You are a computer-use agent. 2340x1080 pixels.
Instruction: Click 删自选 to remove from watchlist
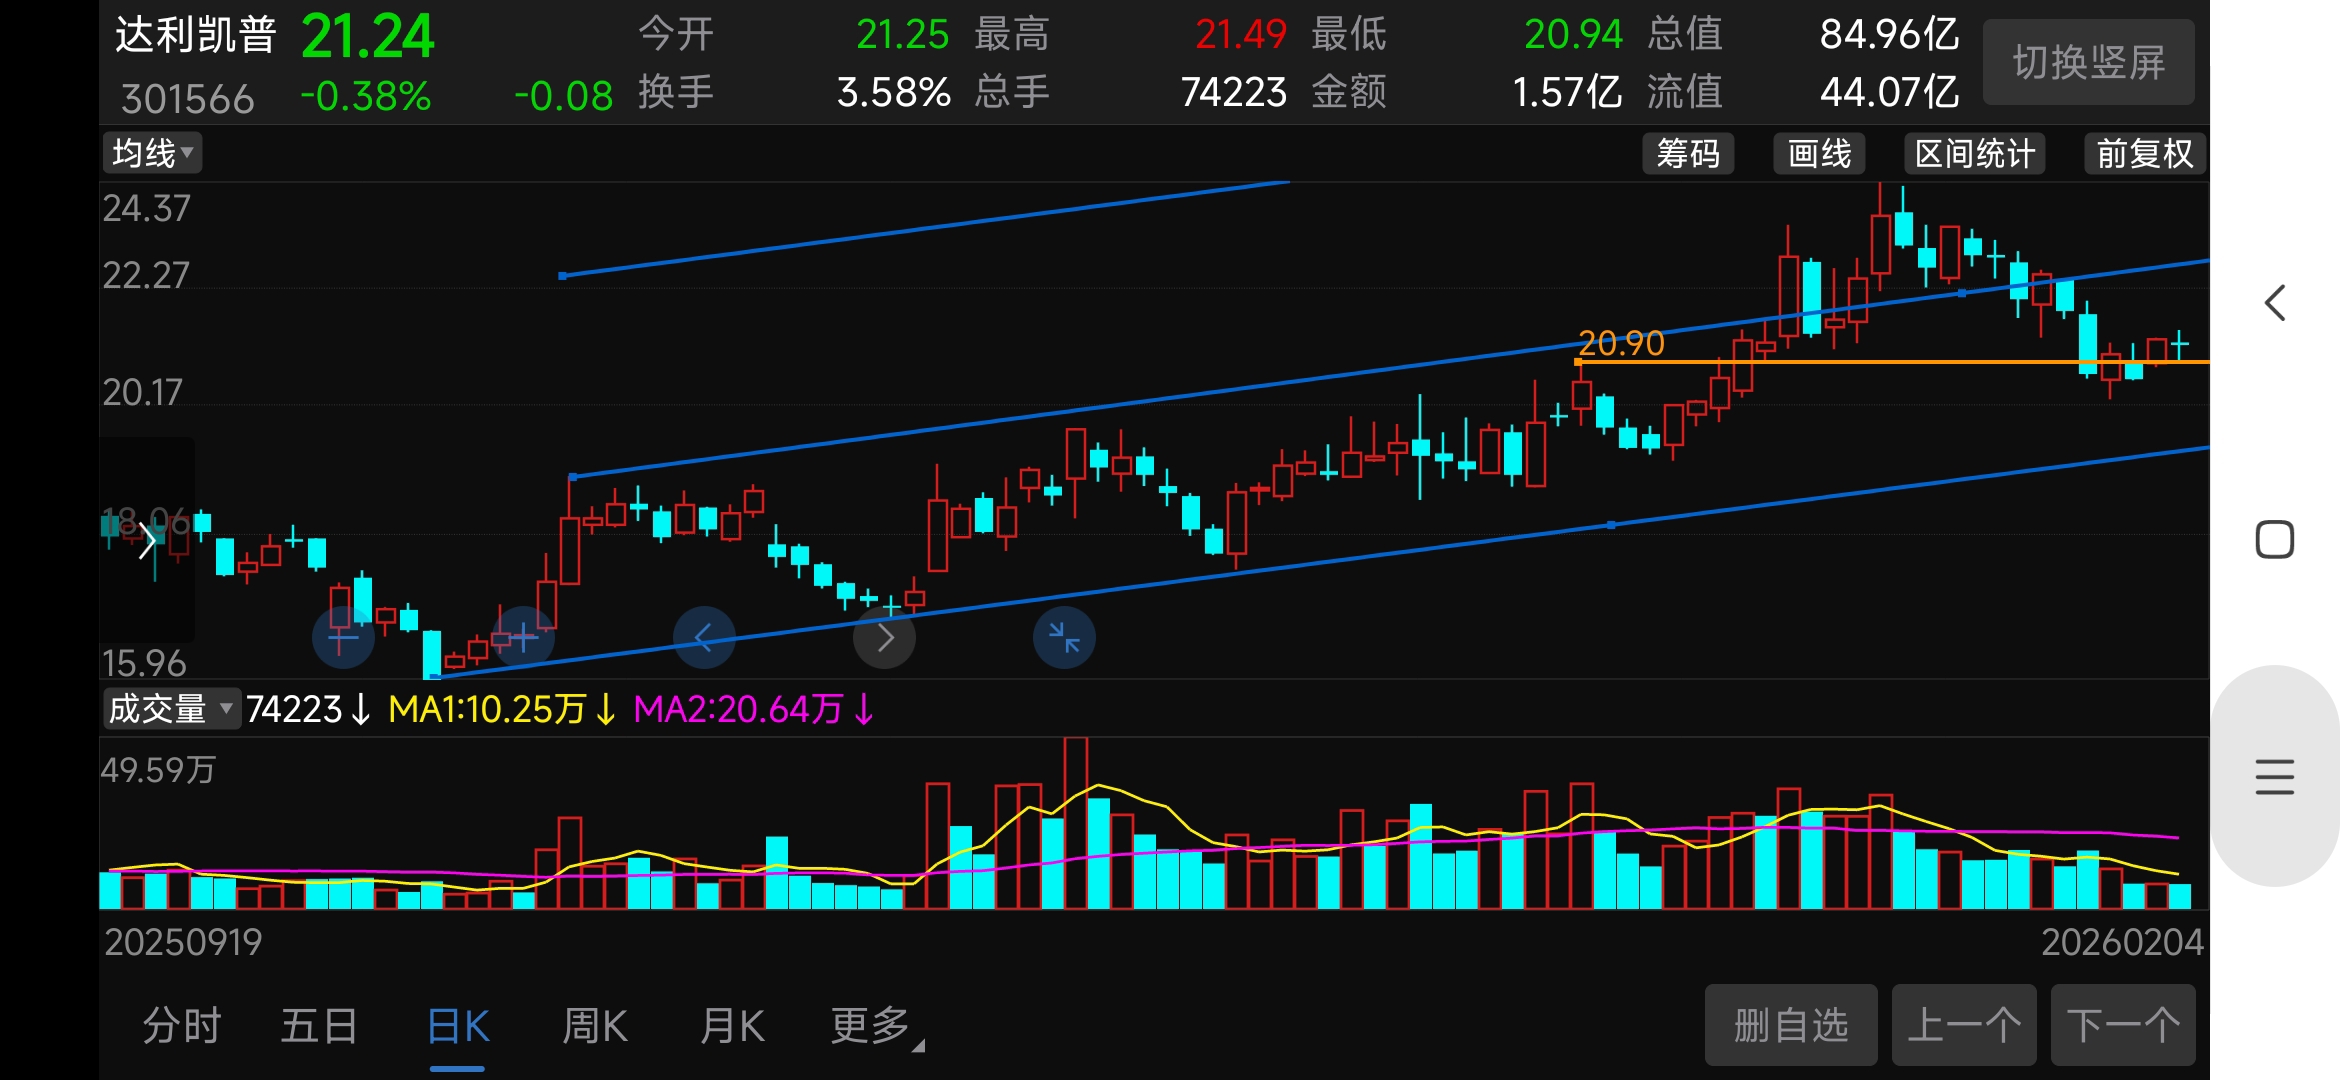[1790, 1026]
